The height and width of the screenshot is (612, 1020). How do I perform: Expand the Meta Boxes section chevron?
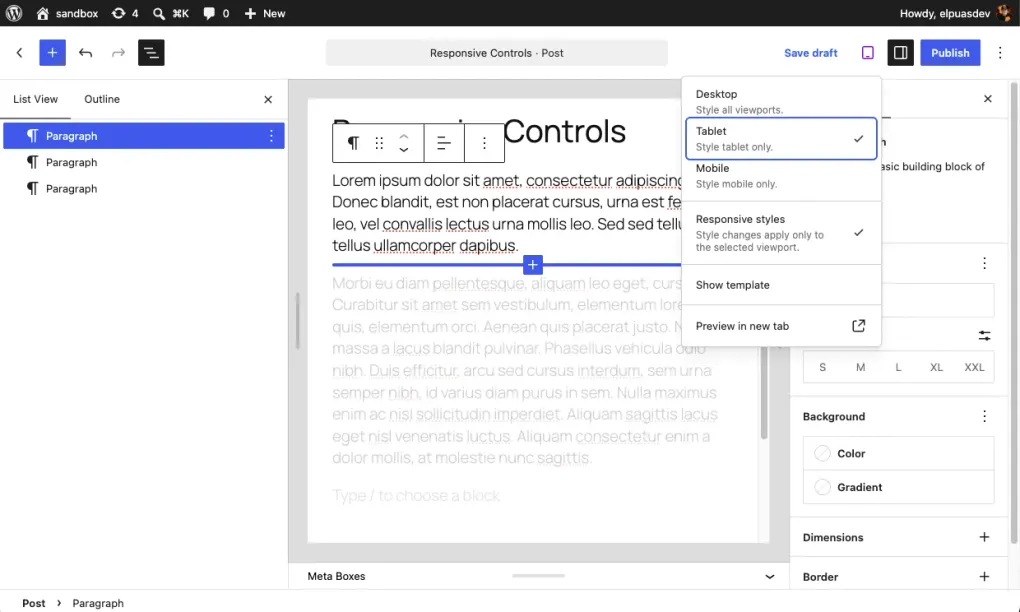tap(770, 576)
